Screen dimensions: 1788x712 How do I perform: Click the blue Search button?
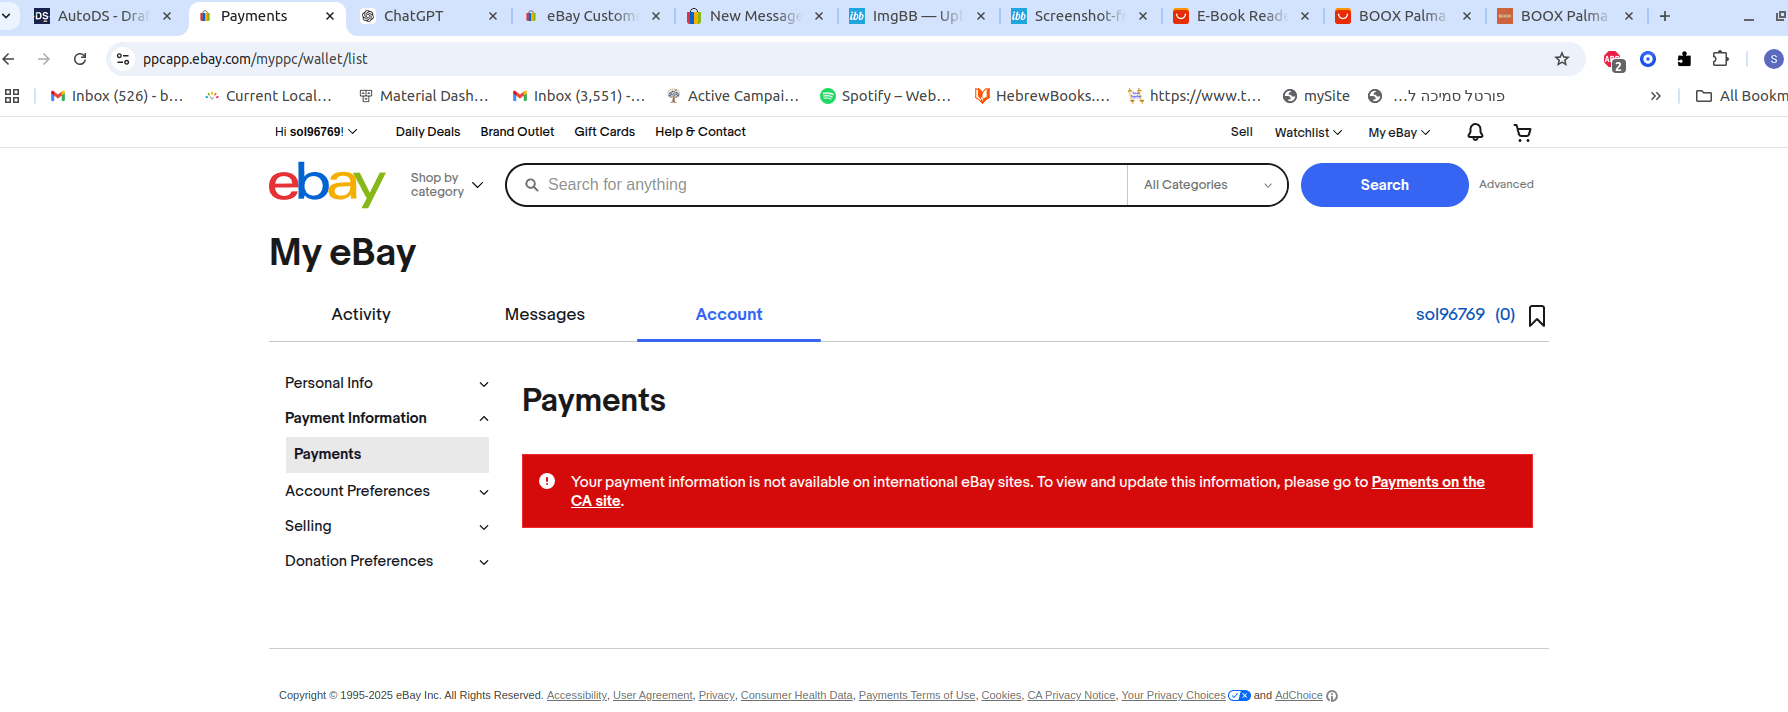pos(1384,185)
